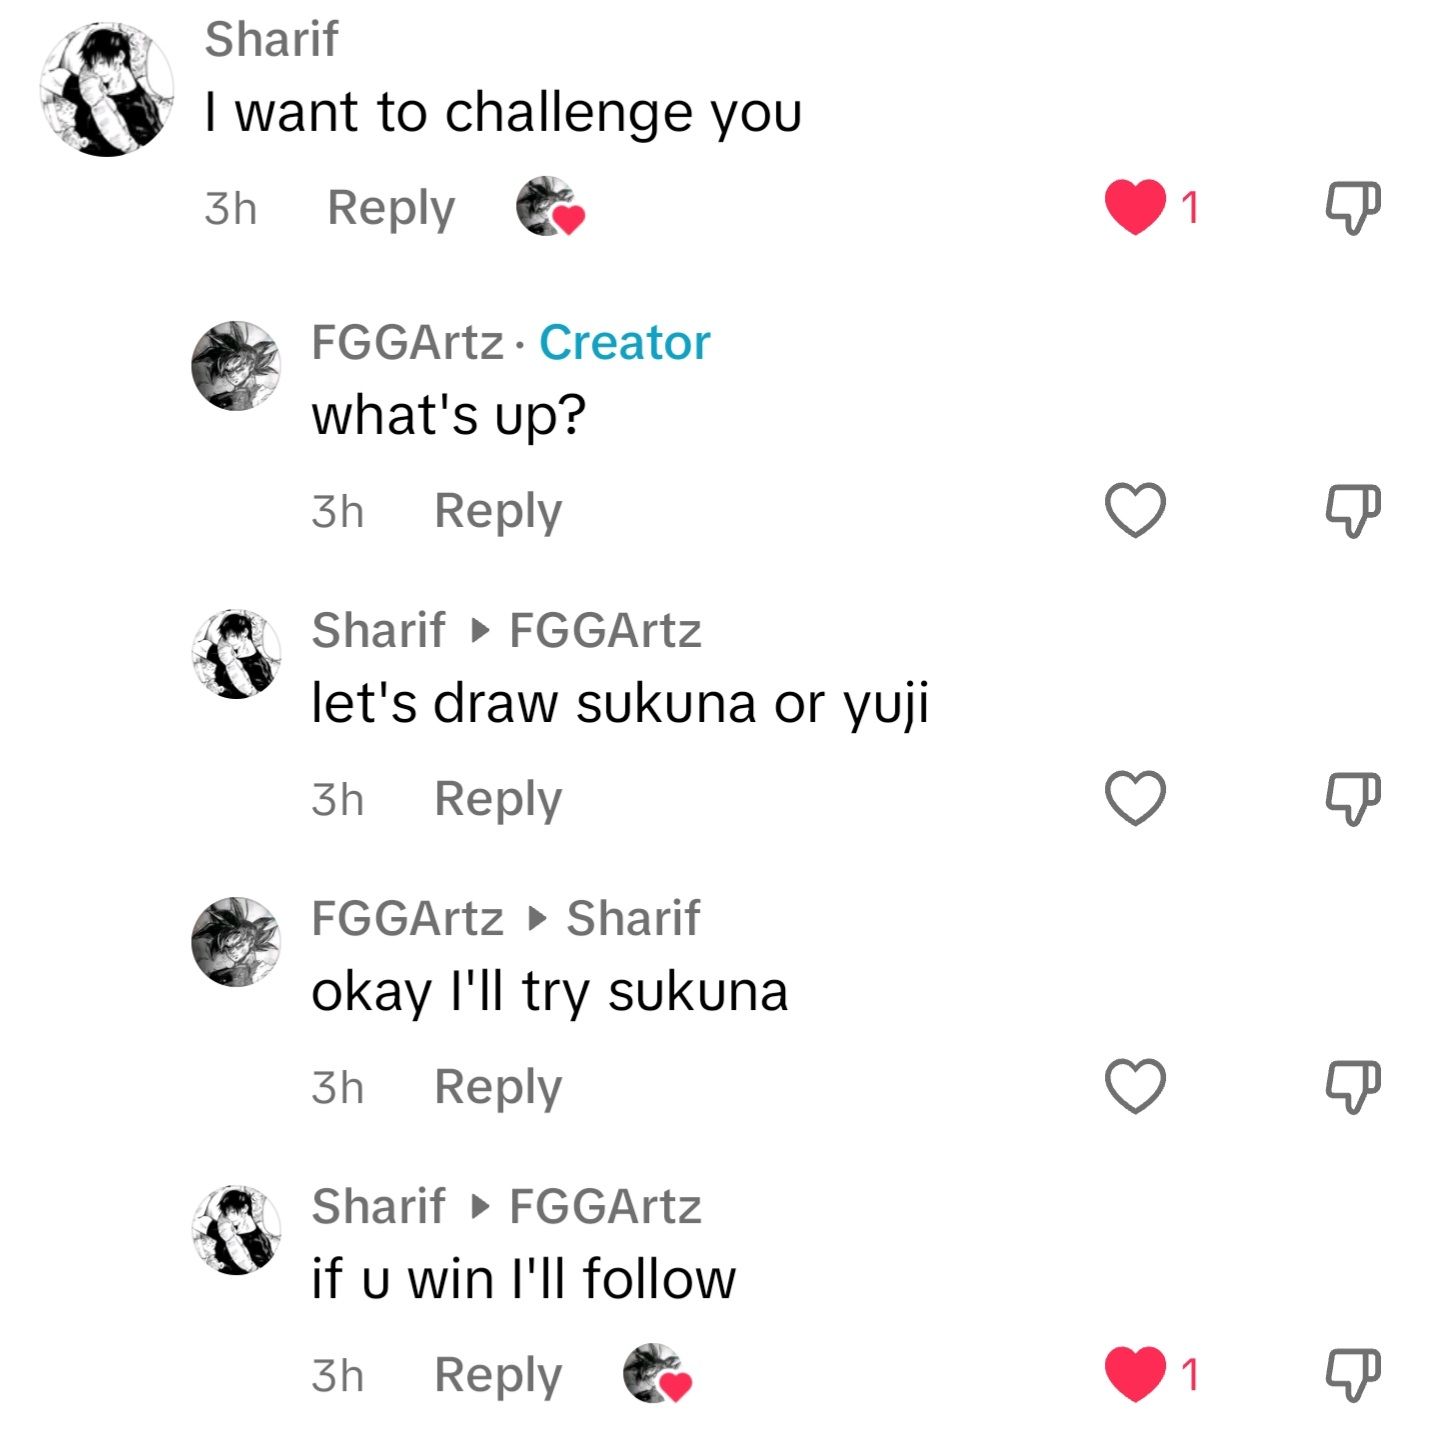Dislike the "let's draw sukuna or yuji" reply
This screenshot has width=1435, height=1435.
(1352, 798)
